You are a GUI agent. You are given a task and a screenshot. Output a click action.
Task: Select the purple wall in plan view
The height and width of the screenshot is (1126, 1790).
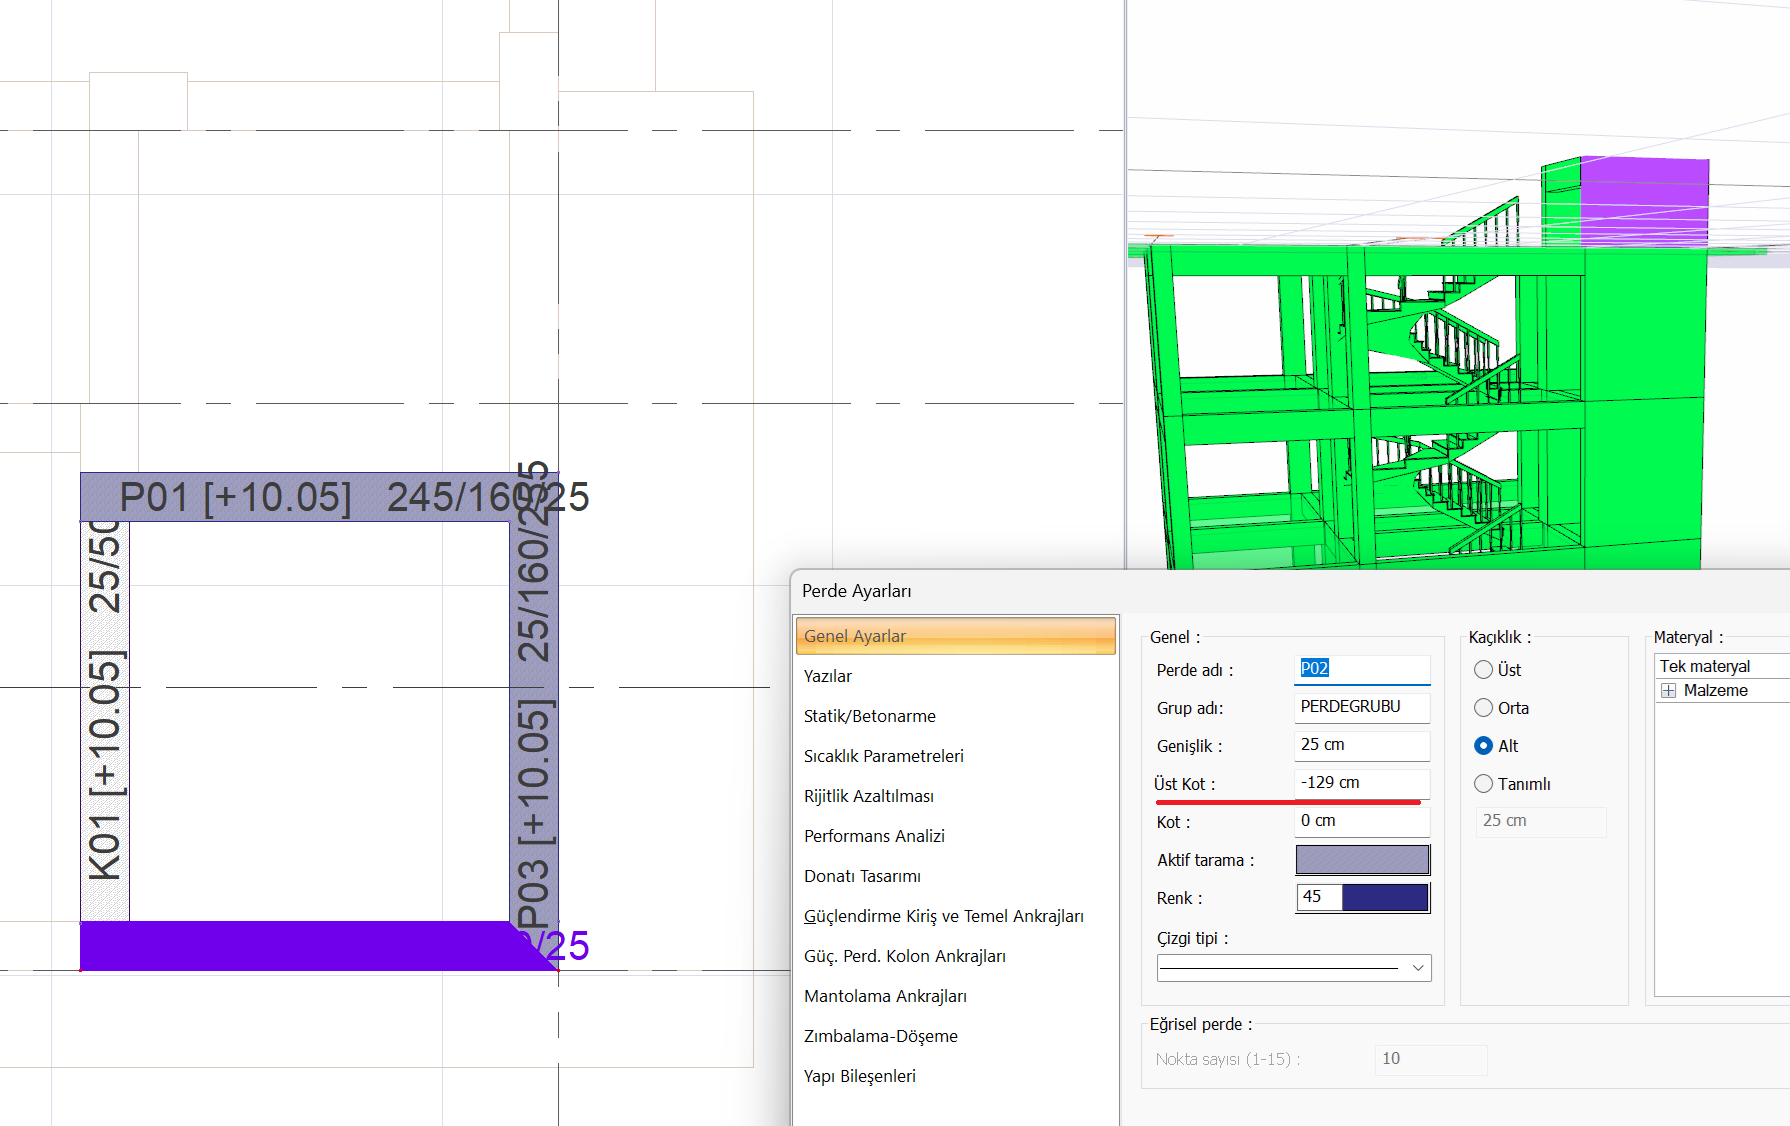pos(300,946)
